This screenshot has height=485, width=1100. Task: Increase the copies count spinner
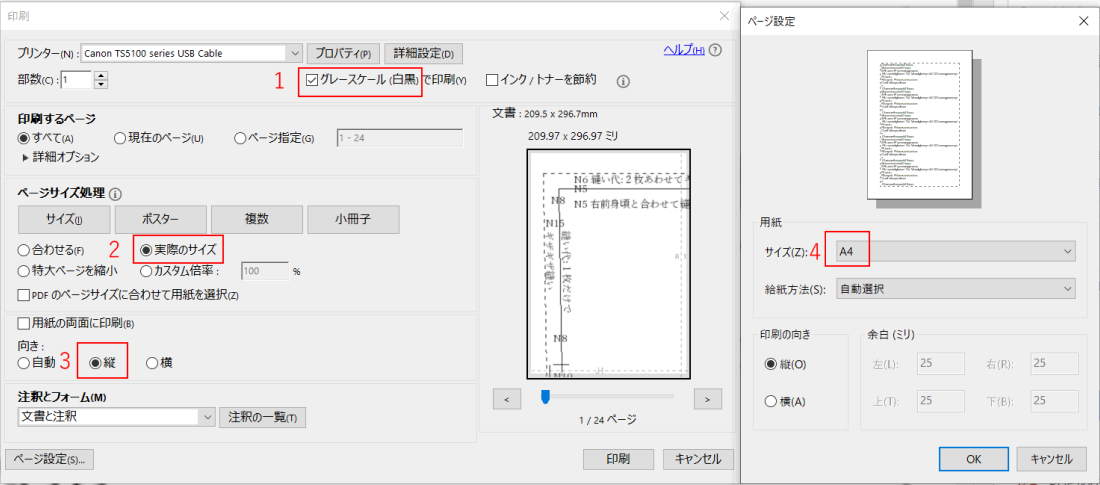point(100,75)
